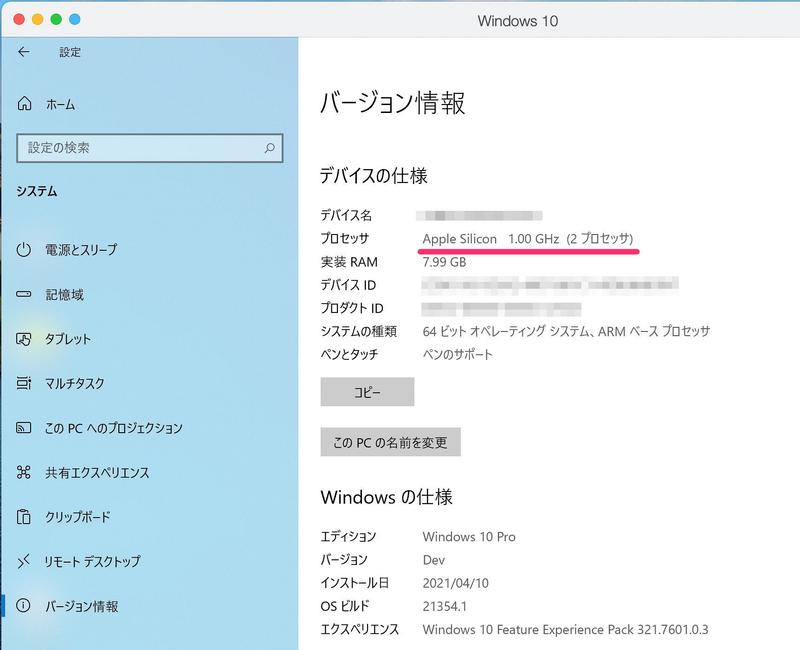Open the ホーム home icon
The image size is (800, 650).
click(24, 104)
